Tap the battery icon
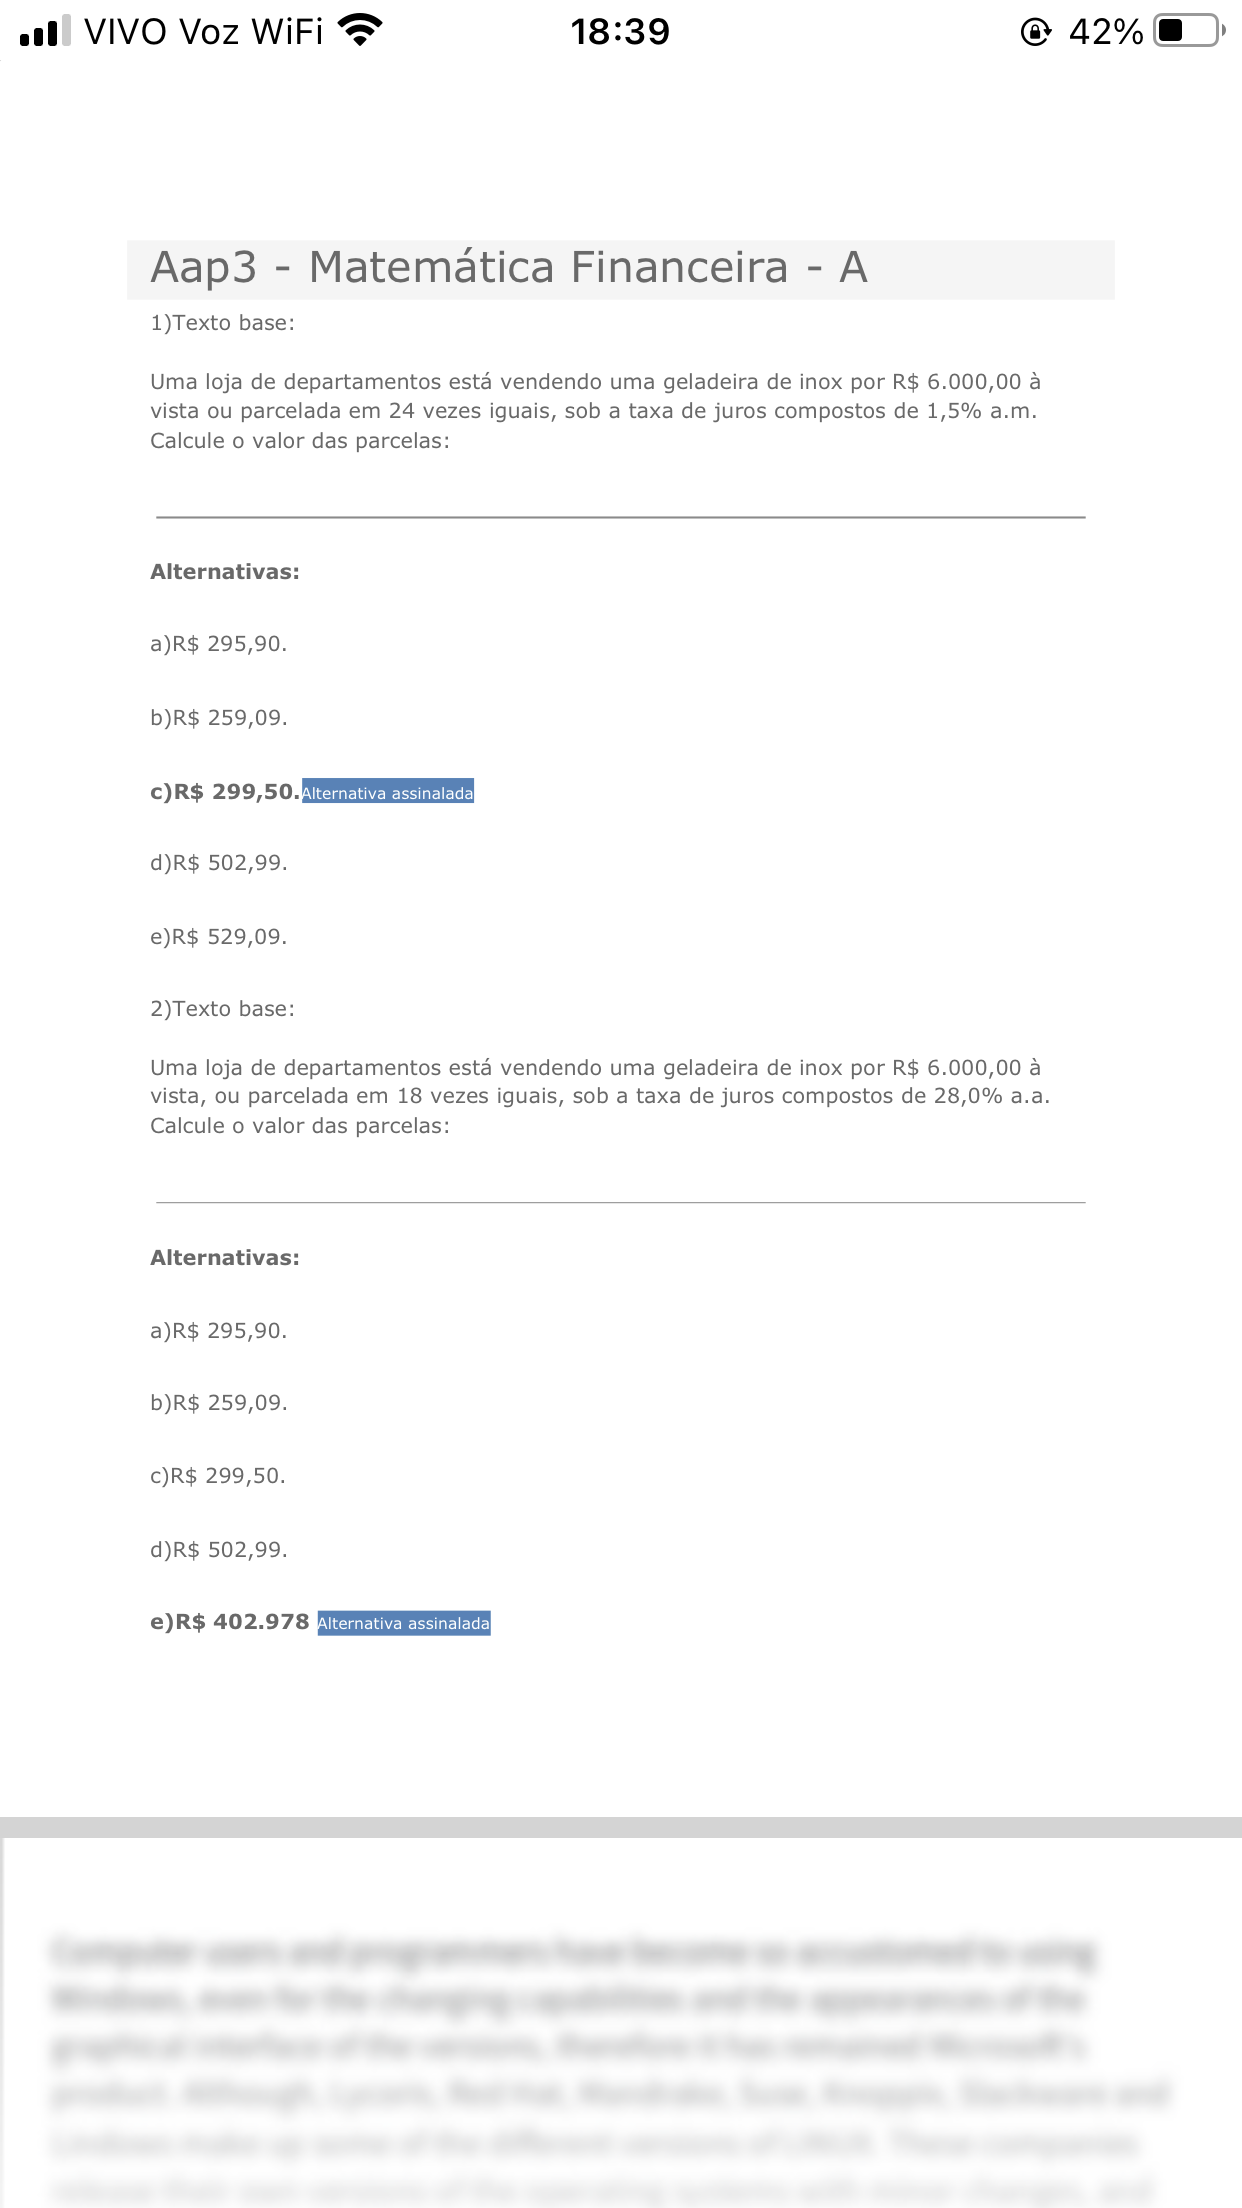The height and width of the screenshot is (2208, 1242). pyautogui.click(x=1188, y=31)
